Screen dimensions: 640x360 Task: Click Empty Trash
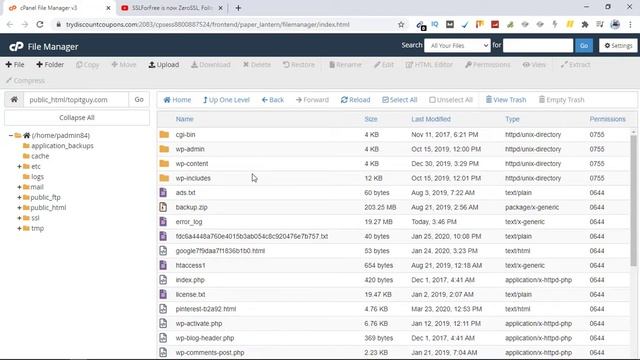(562, 100)
